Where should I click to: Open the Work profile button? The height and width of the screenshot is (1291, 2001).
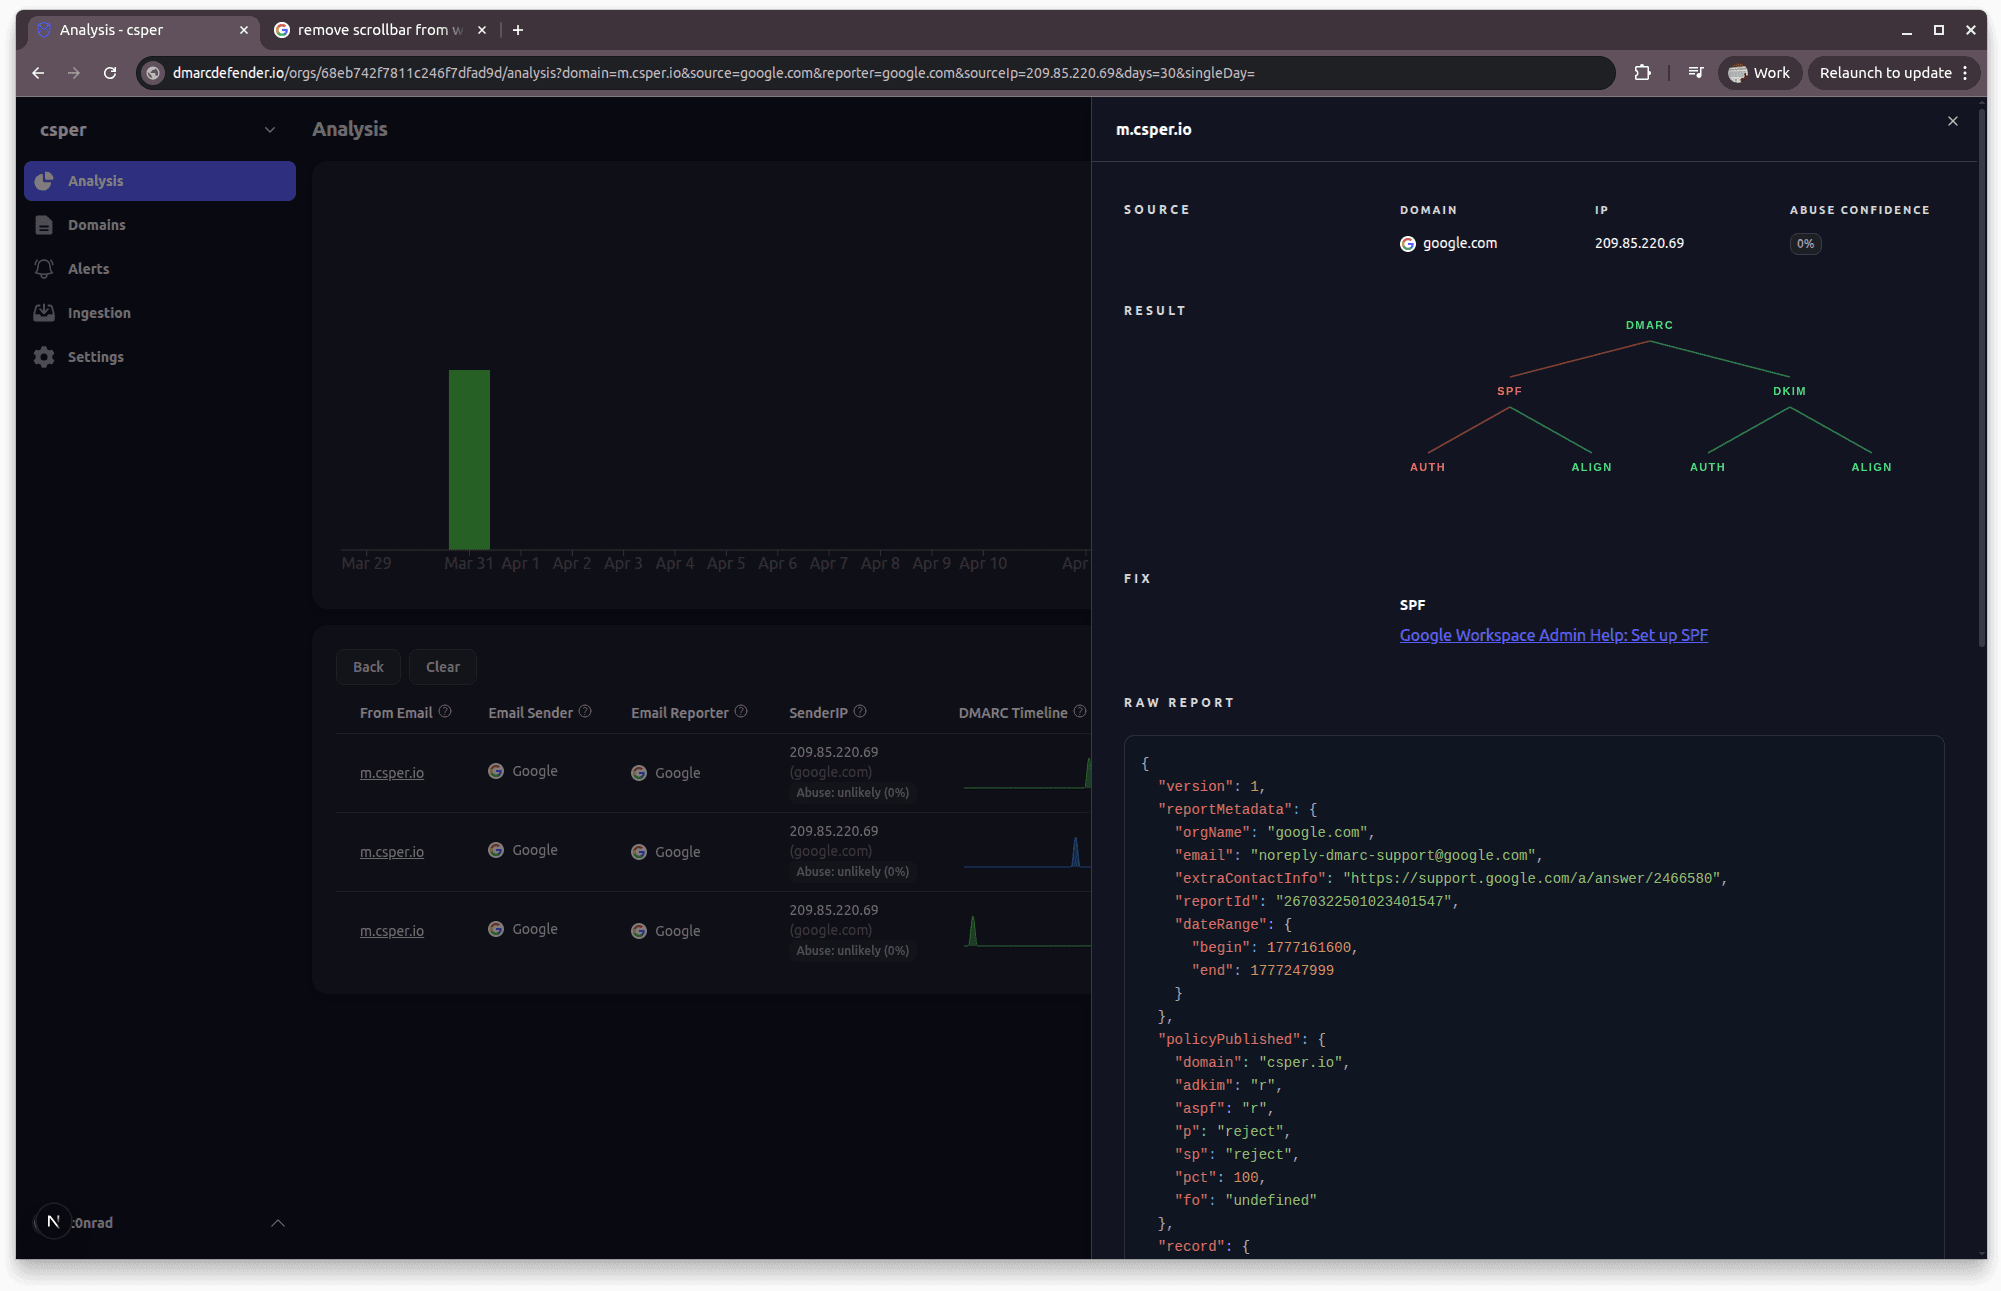coord(1759,73)
